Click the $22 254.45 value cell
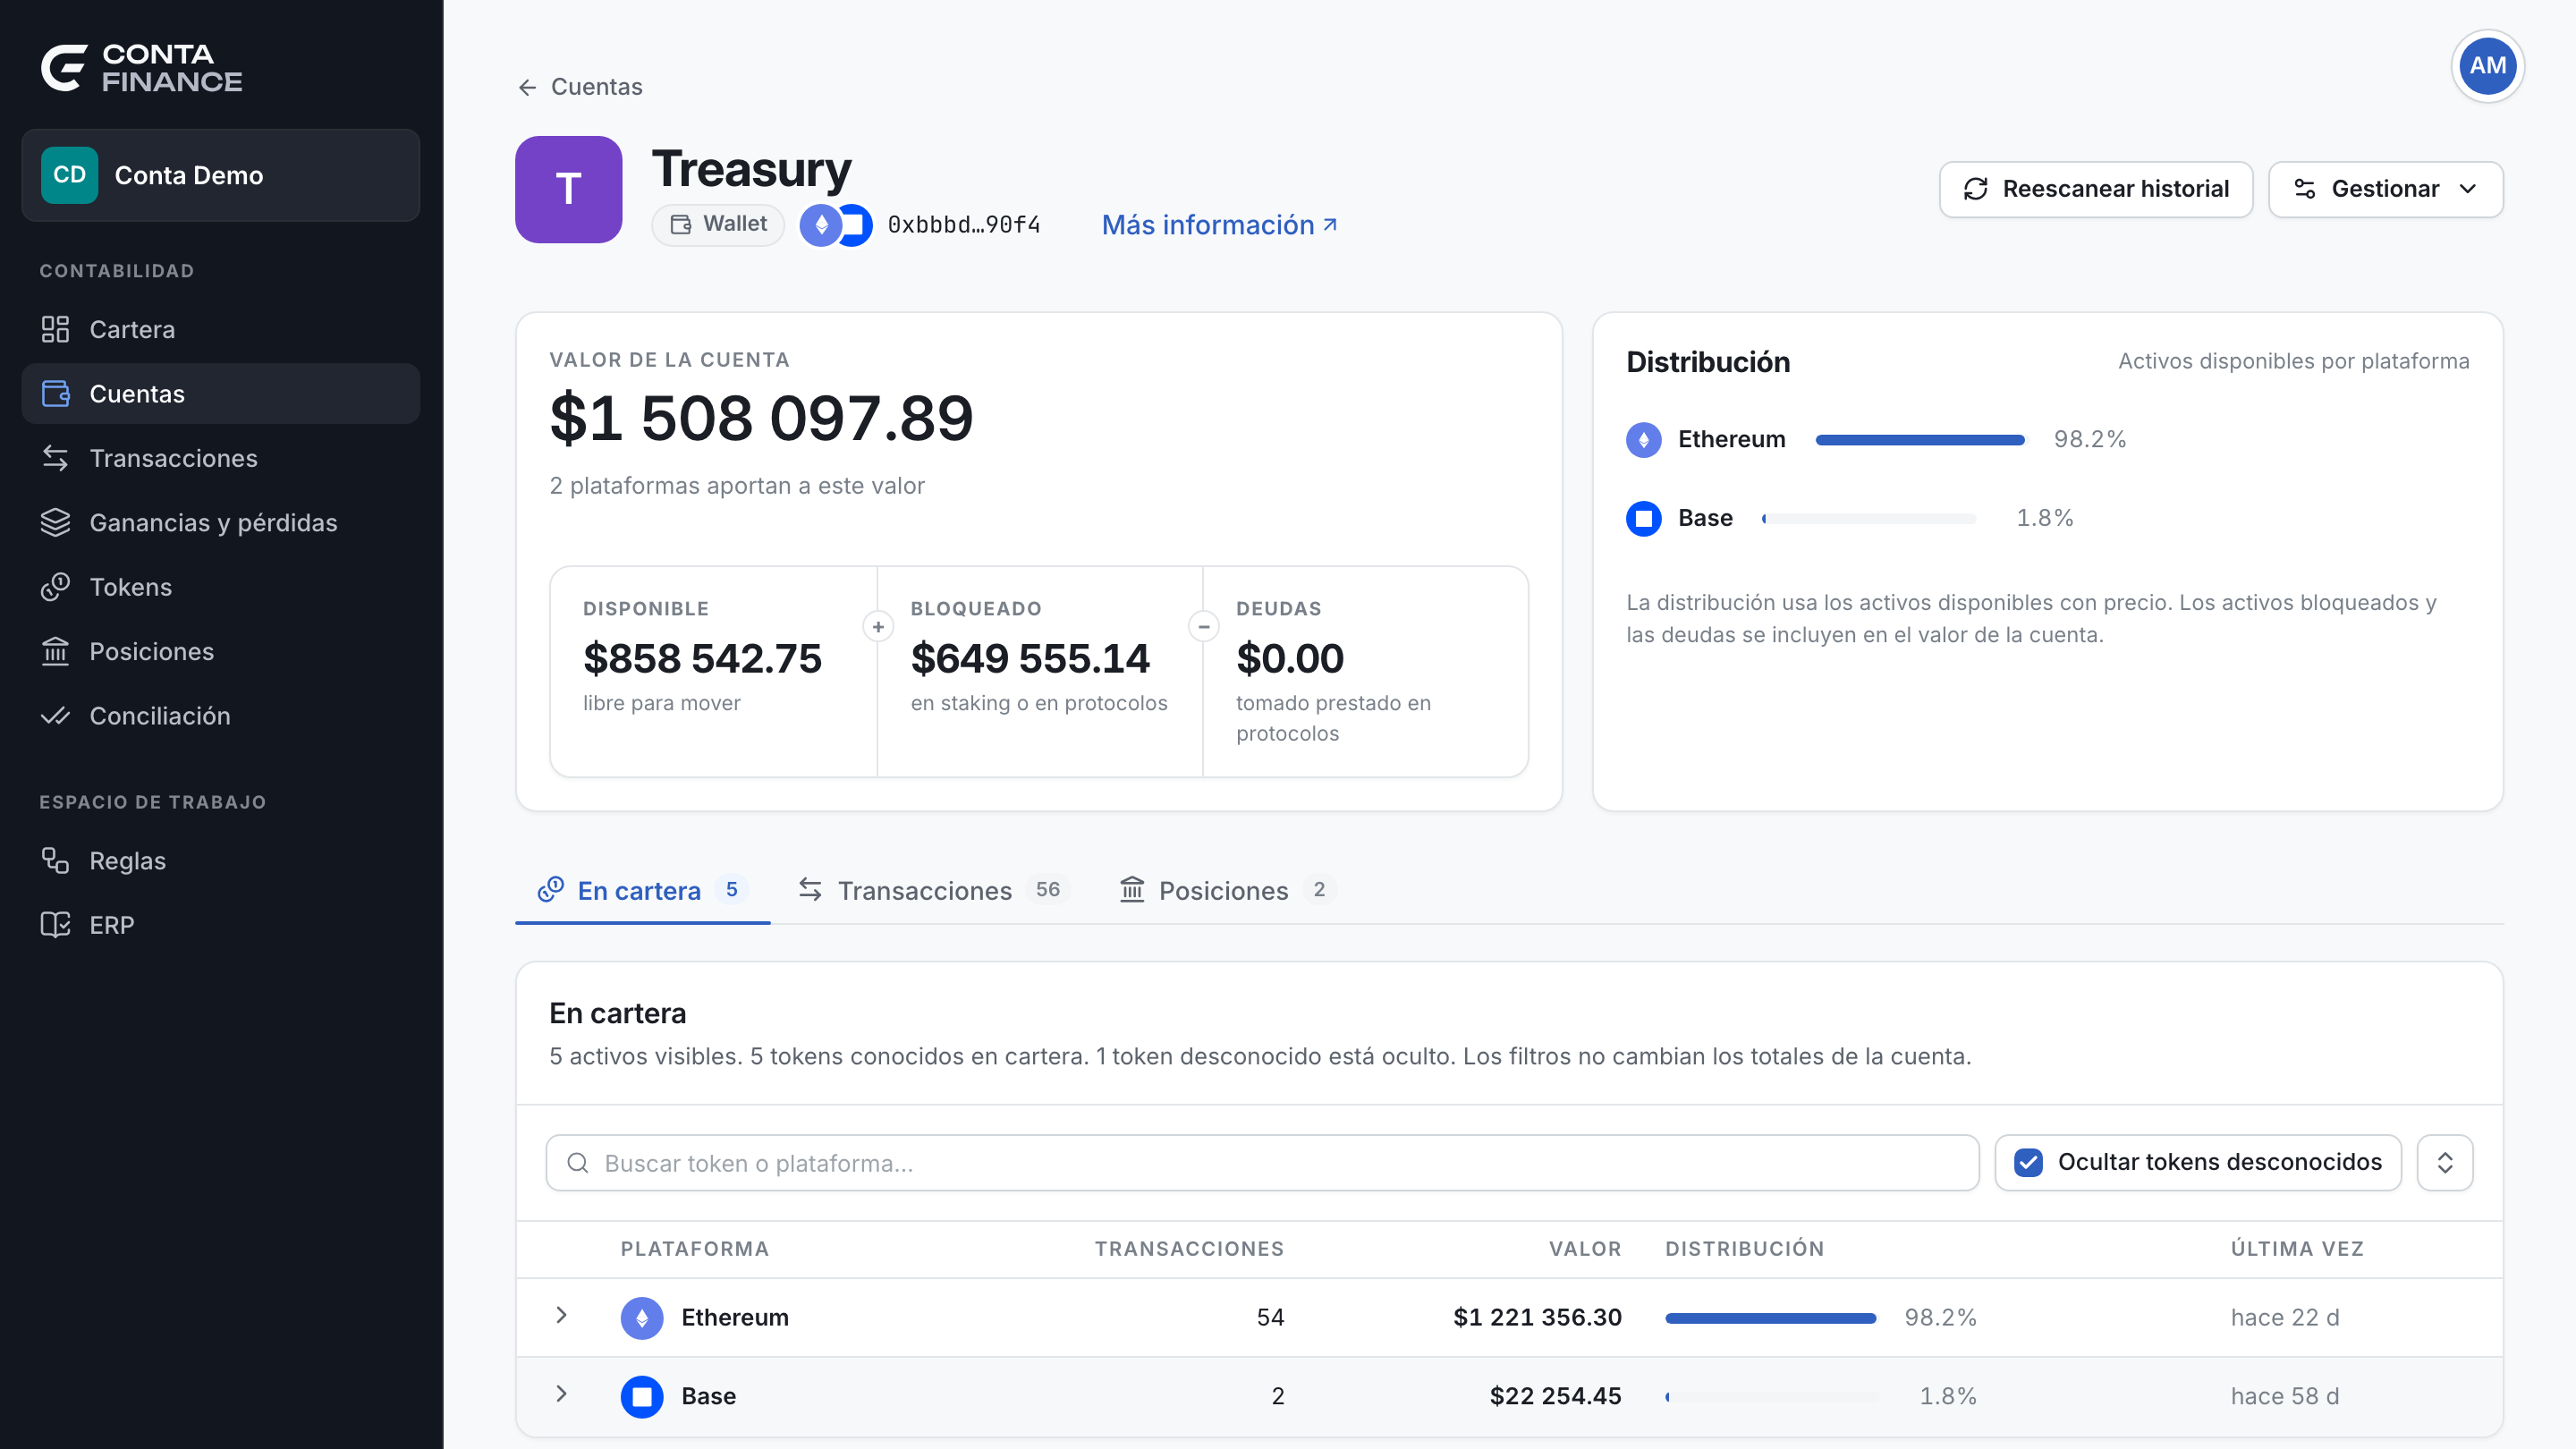Image resolution: width=2576 pixels, height=1449 pixels. [1555, 1396]
